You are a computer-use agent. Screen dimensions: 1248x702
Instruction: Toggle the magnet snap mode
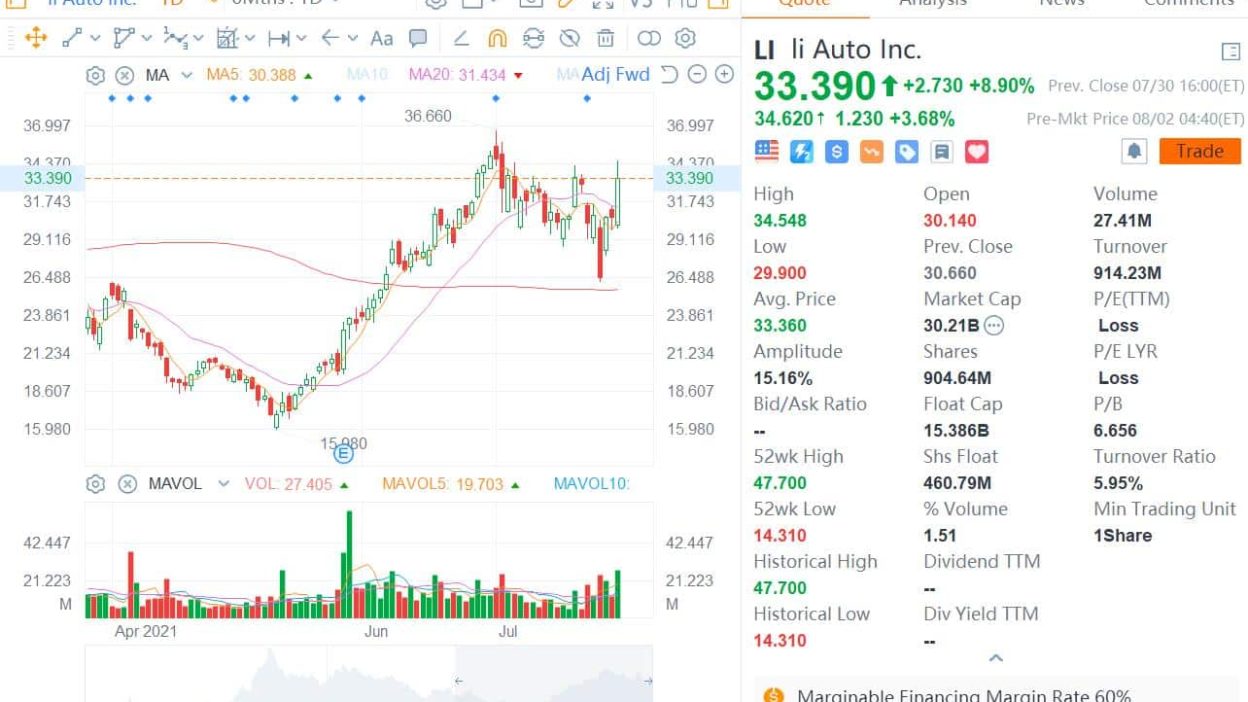pyautogui.click(x=497, y=39)
